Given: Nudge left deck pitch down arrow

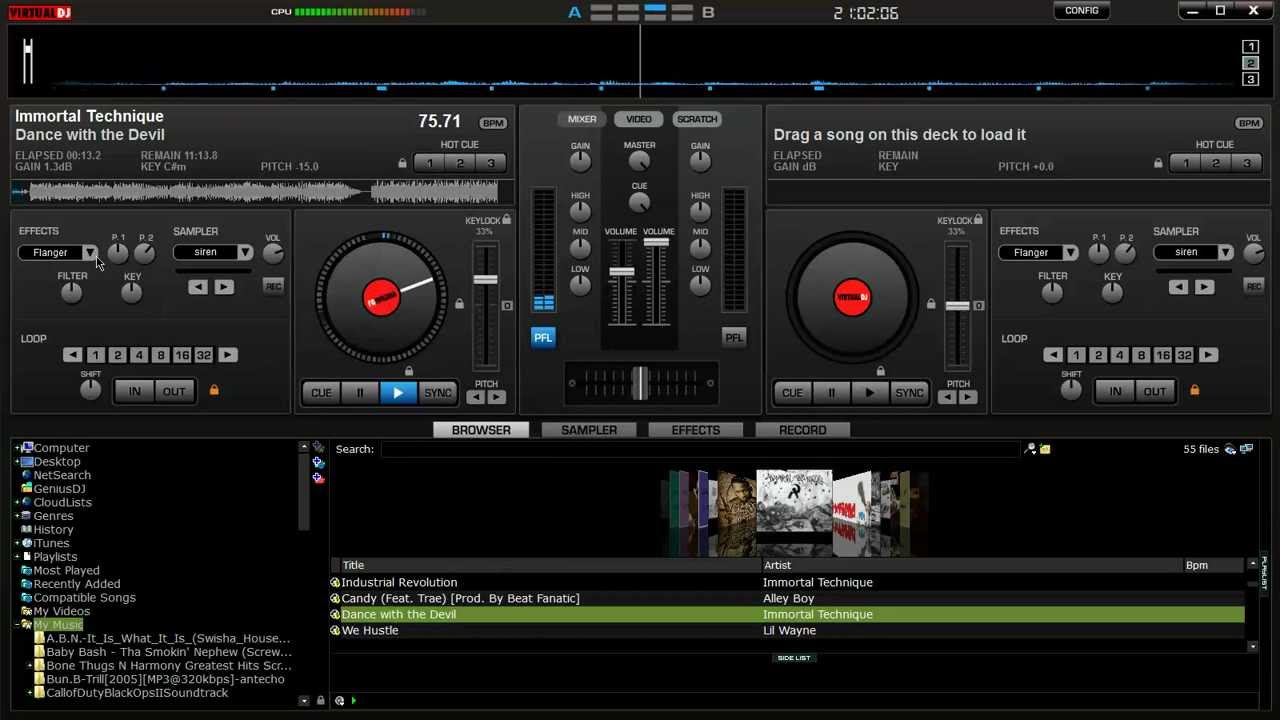Looking at the screenshot, I should 476,397.
